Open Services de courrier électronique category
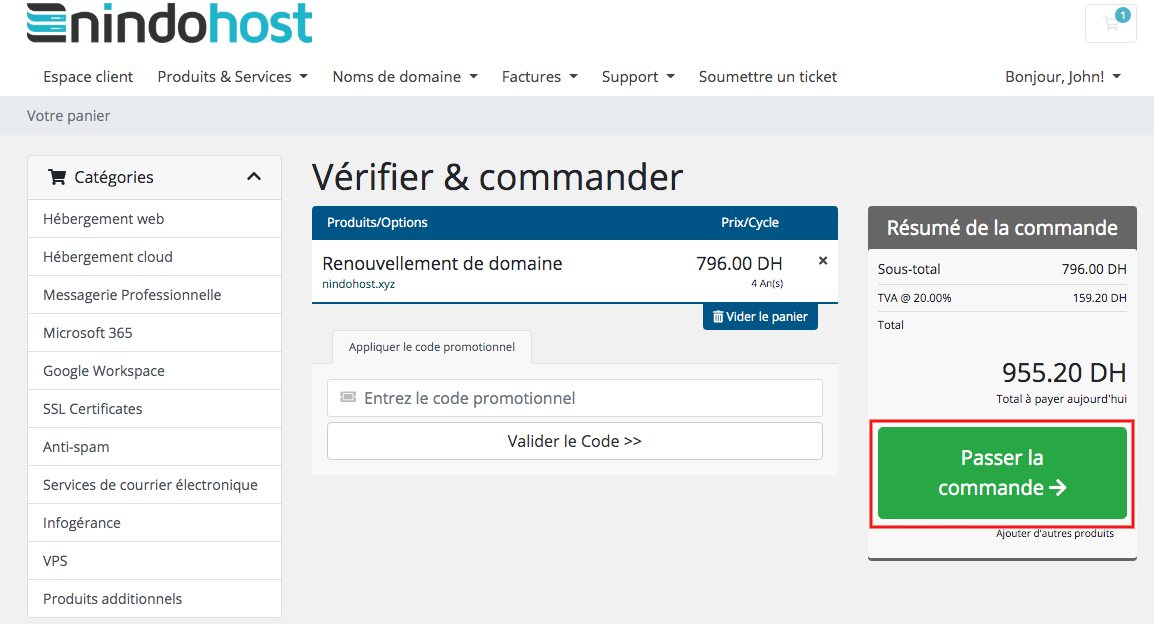The height and width of the screenshot is (624, 1154). [x=155, y=485]
